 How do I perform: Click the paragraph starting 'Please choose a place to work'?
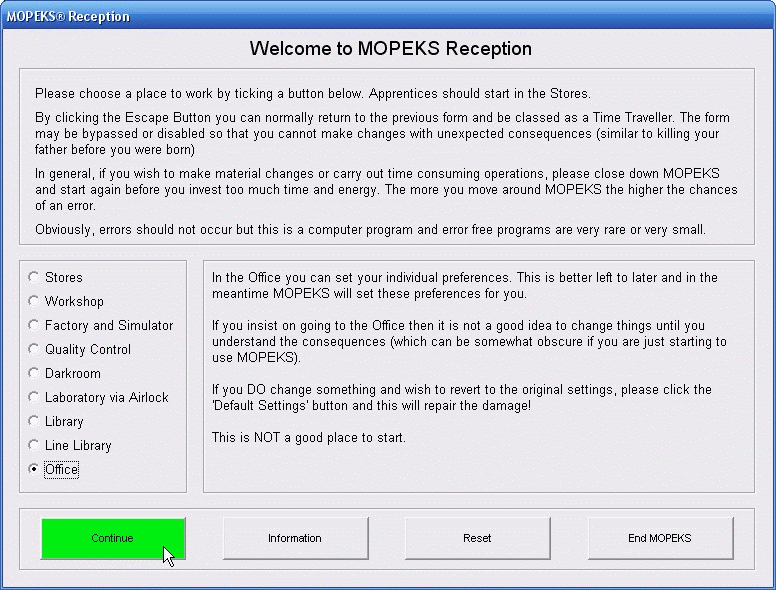click(313, 94)
